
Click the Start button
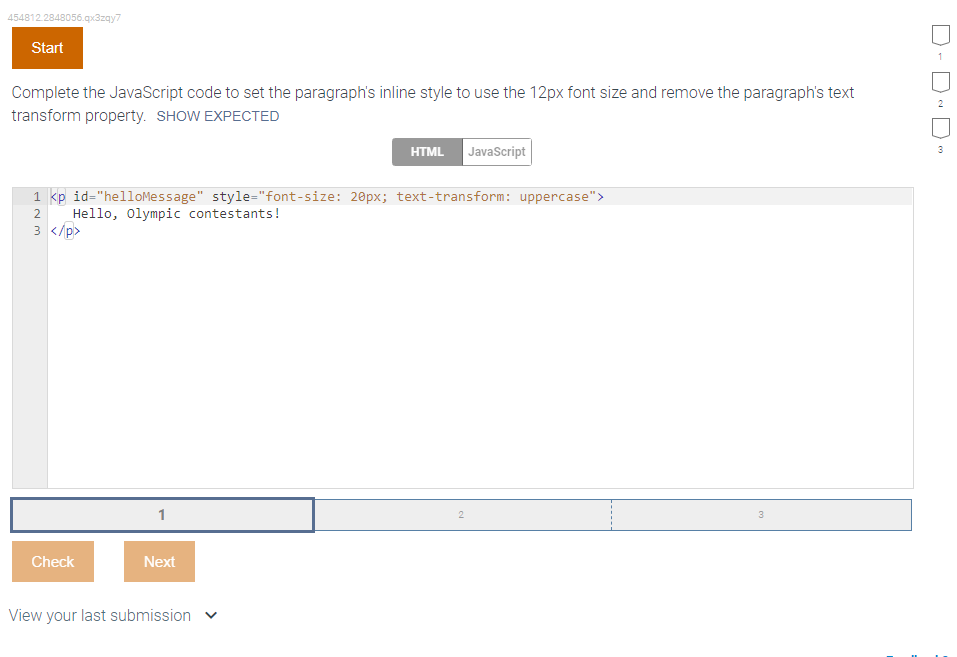tap(46, 47)
